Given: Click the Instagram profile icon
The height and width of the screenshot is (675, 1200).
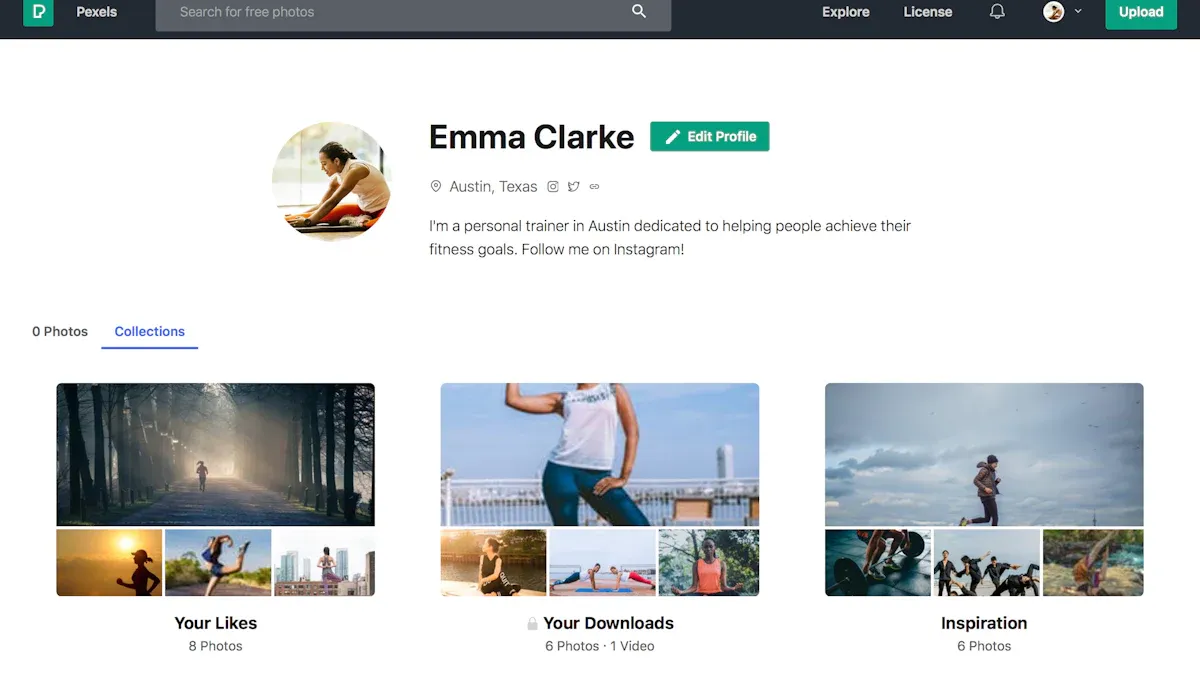Looking at the screenshot, I should (x=553, y=187).
